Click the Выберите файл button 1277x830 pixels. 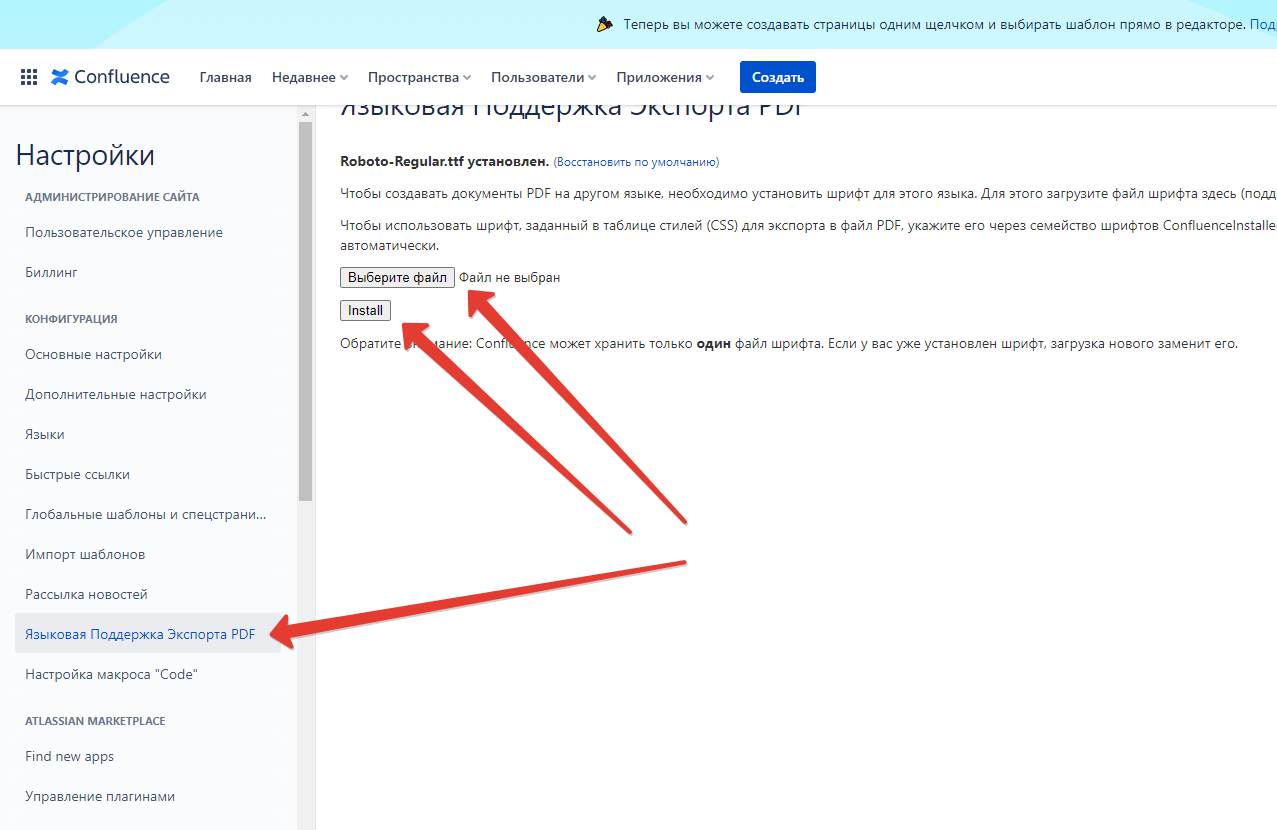pyautogui.click(x=397, y=277)
